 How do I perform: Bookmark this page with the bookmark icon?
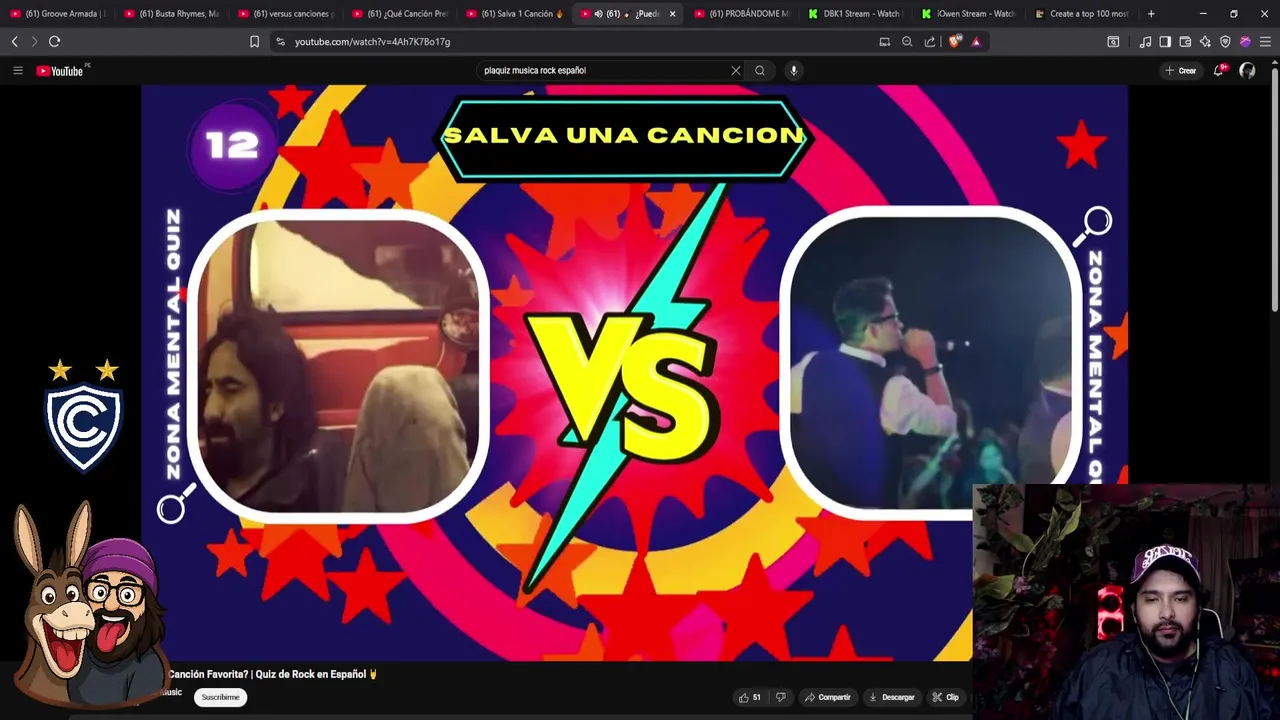coord(254,42)
